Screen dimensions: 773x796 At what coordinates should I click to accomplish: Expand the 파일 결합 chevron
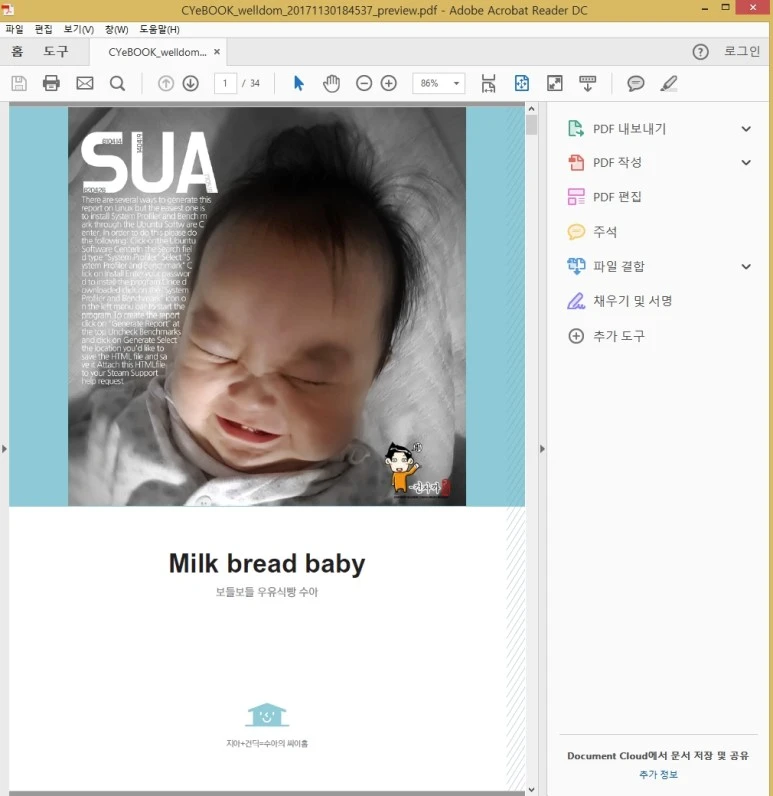click(746, 267)
